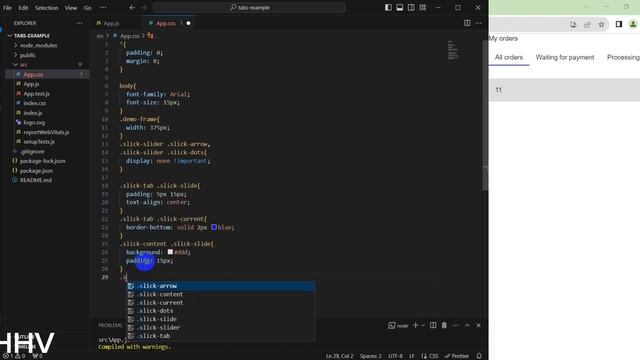Open the launch profile dropdown beside plus
Viewport: 640px width, 360px height.
coord(423,325)
